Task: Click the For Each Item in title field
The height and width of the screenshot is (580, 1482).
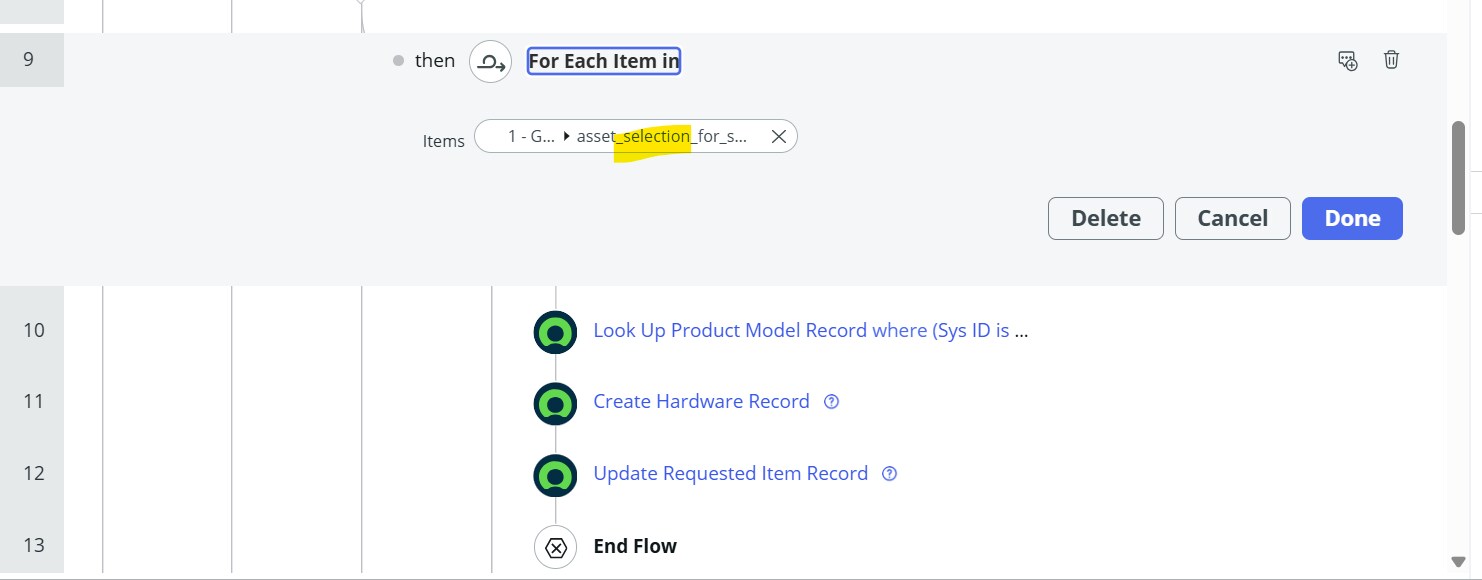Action: pos(603,60)
